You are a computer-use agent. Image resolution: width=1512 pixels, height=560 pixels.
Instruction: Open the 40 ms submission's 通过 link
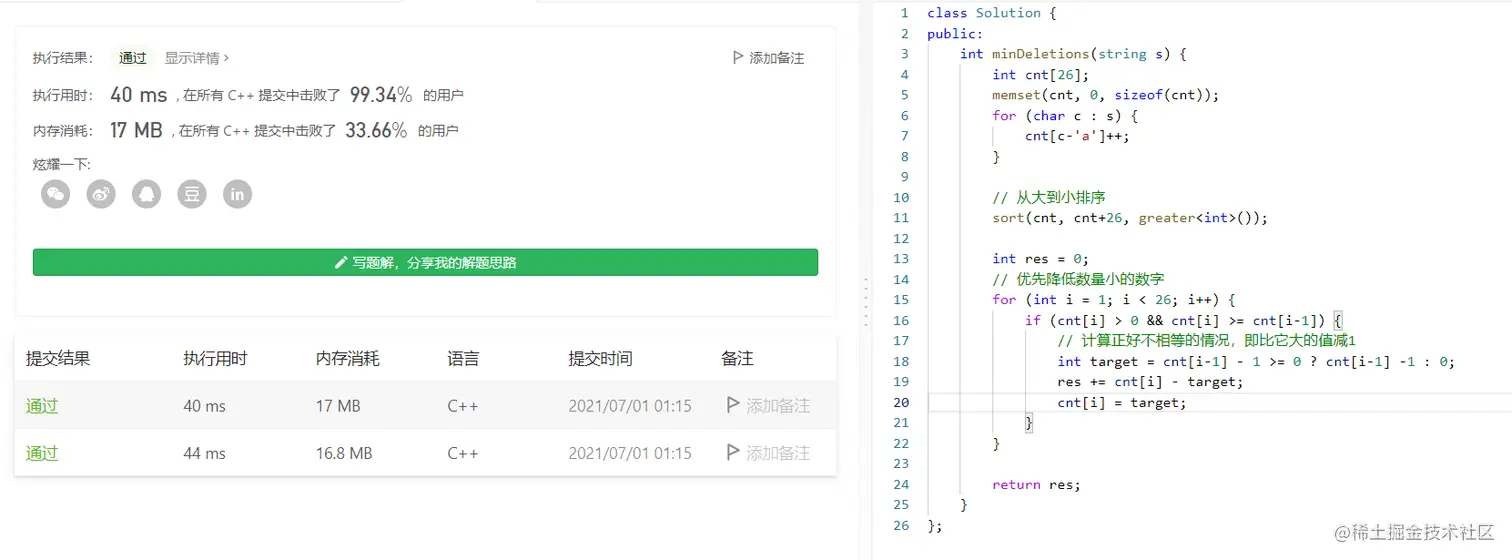(x=42, y=406)
